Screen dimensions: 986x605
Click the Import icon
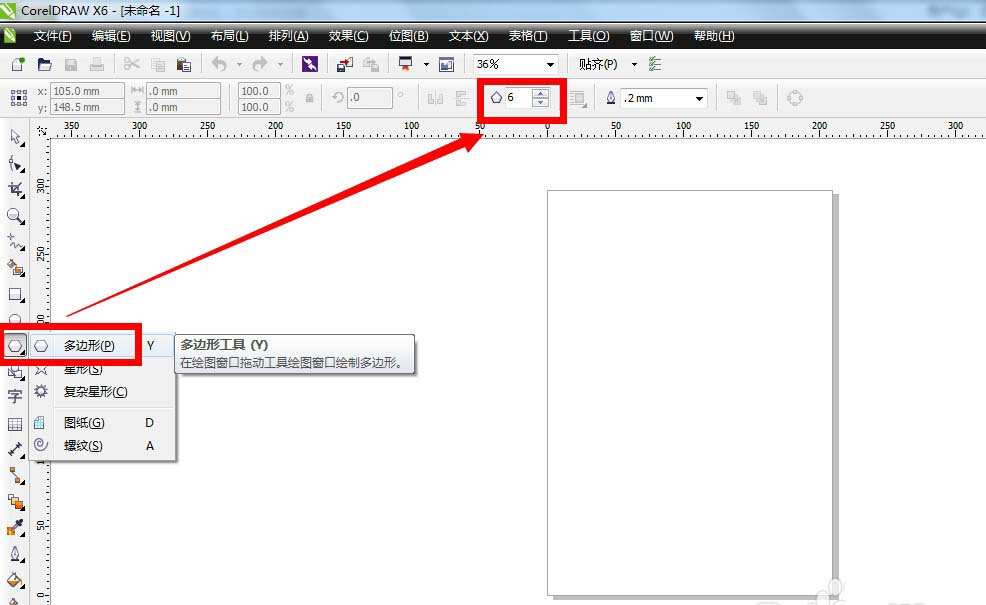pos(345,64)
